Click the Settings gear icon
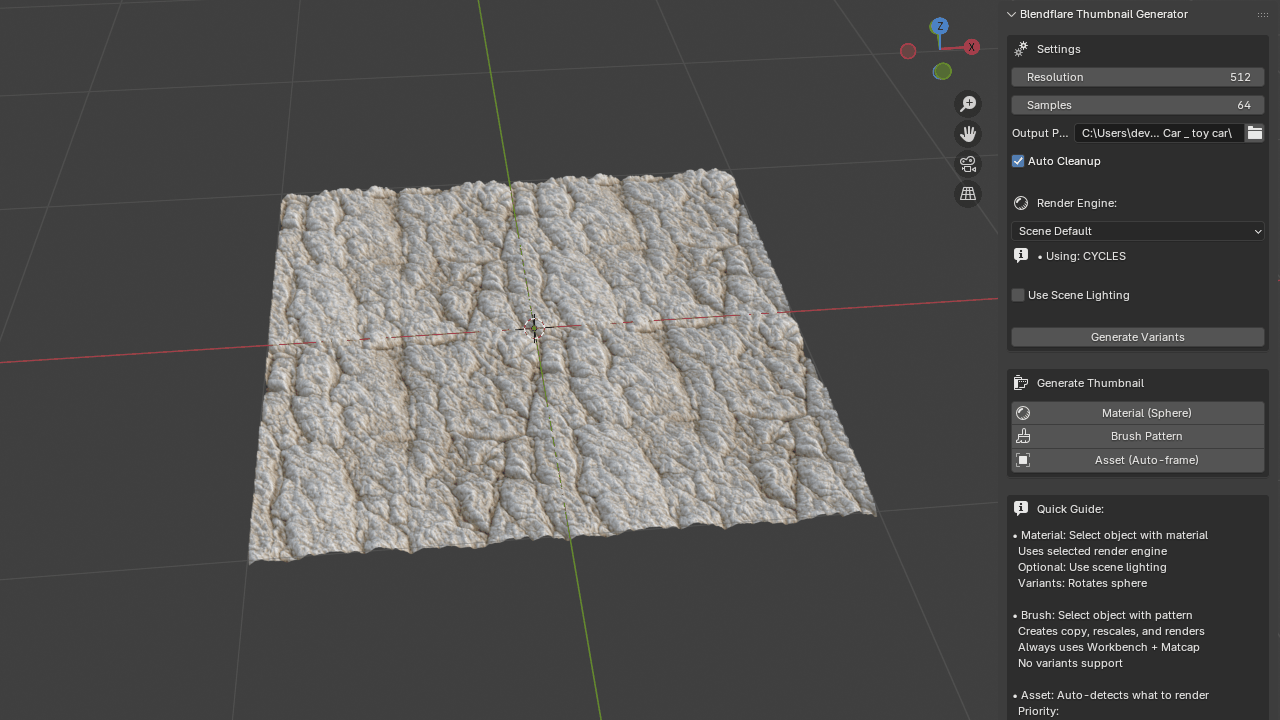This screenshot has width=1280, height=720. (x=1021, y=48)
